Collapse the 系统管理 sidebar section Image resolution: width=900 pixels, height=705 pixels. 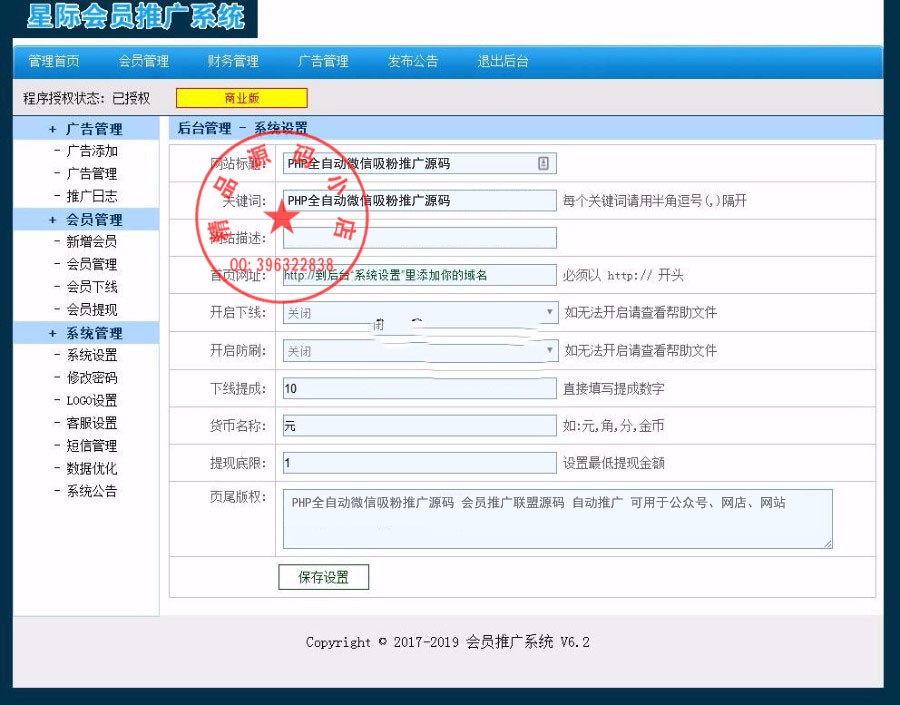coord(85,333)
